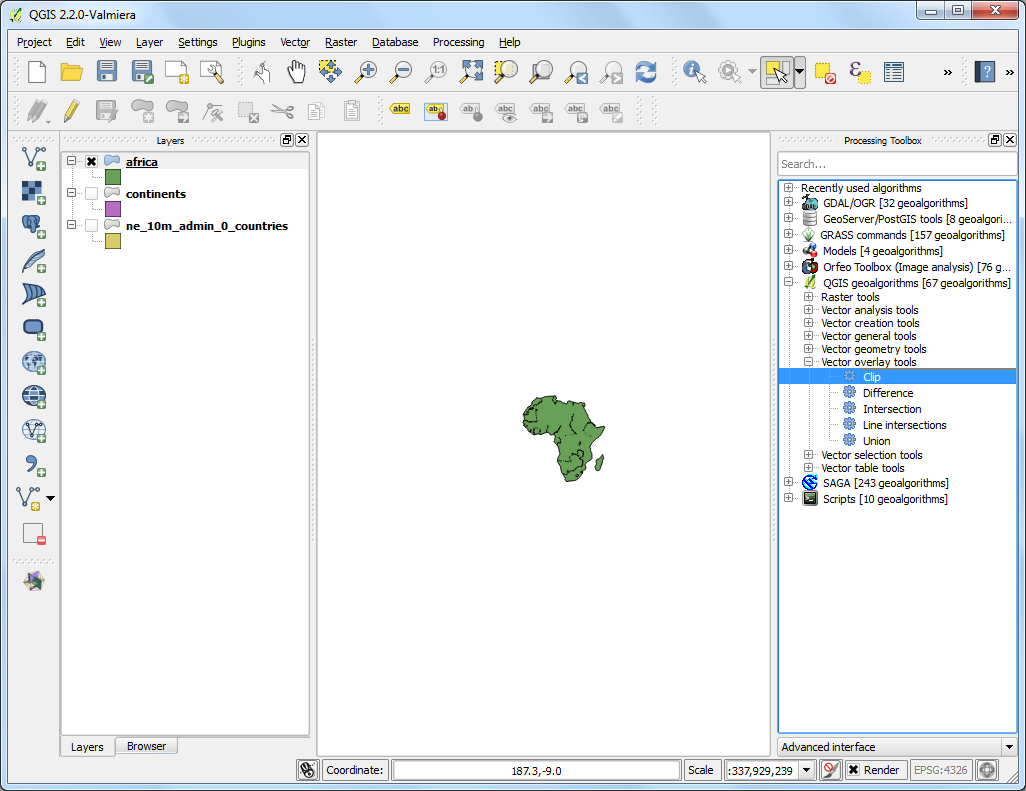Open the yellow abc labeling tool
Viewport: 1026px width, 791px height.
tap(400, 109)
